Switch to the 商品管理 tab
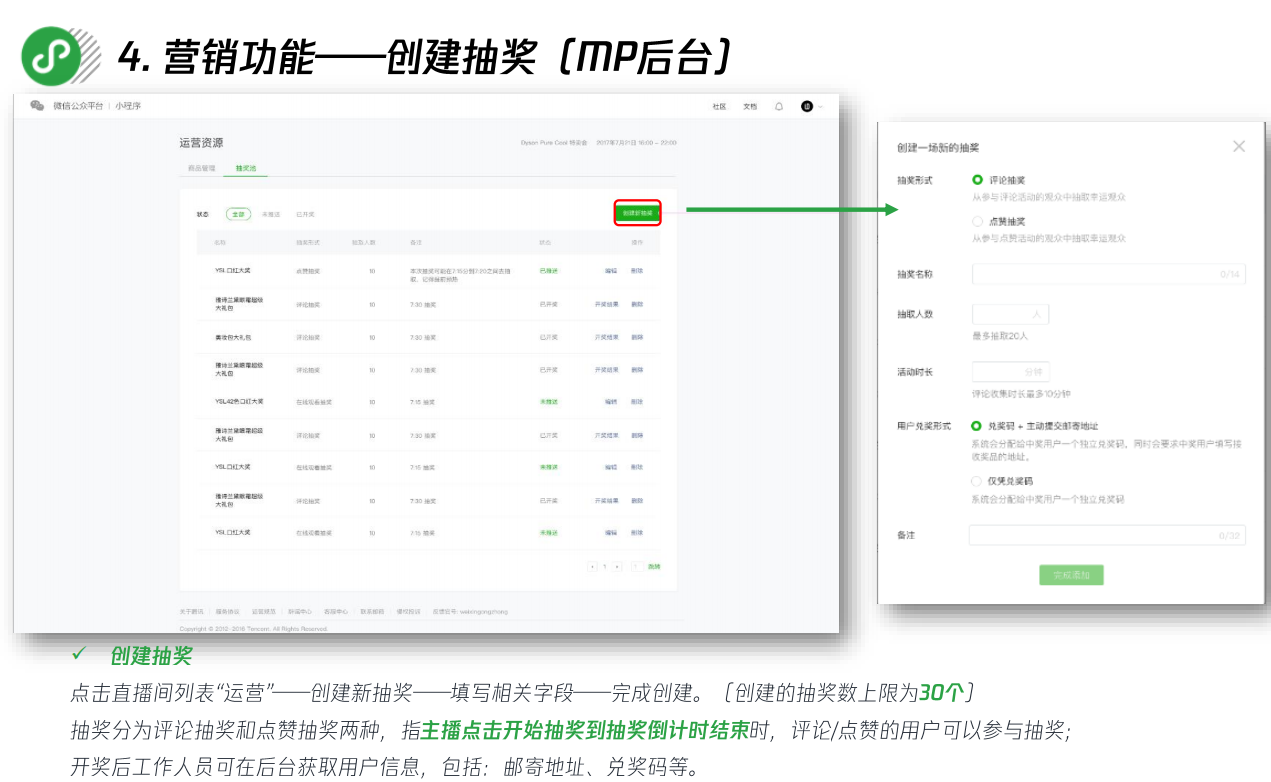Screen dimensions: 1271x782 click(x=201, y=168)
